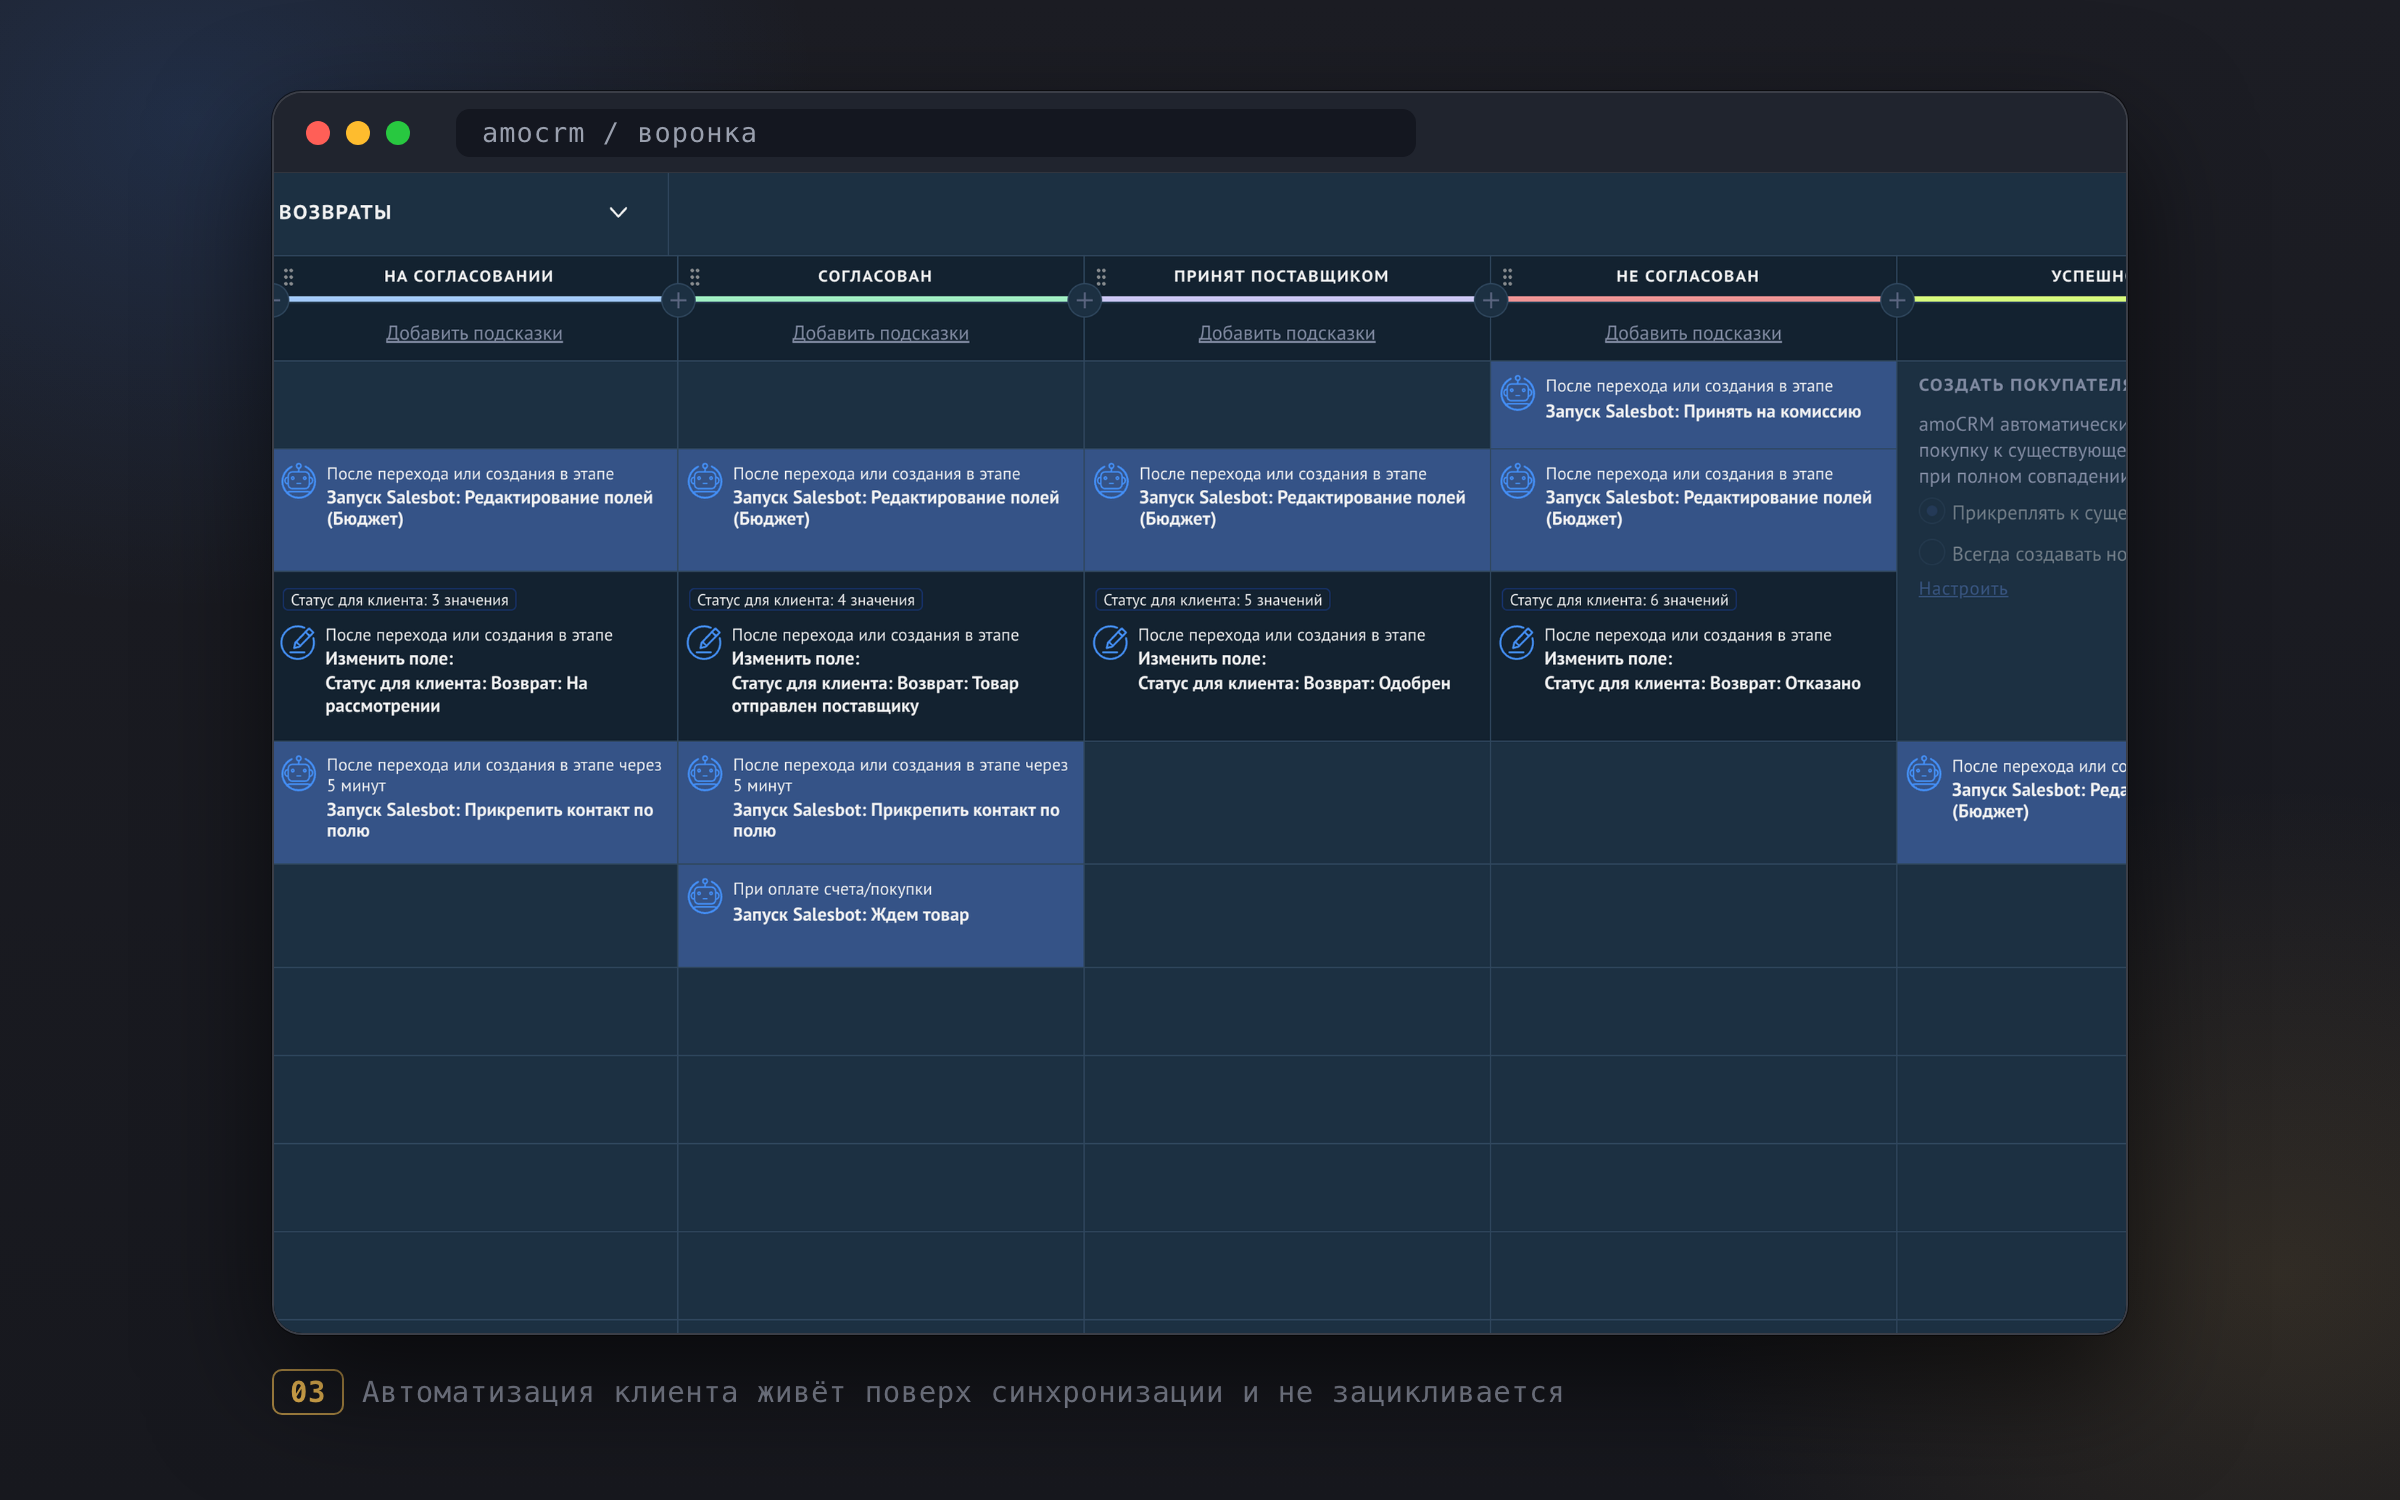
Task: Click tag Статус для клиента: 4 значения
Action: [x=805, y=600]
